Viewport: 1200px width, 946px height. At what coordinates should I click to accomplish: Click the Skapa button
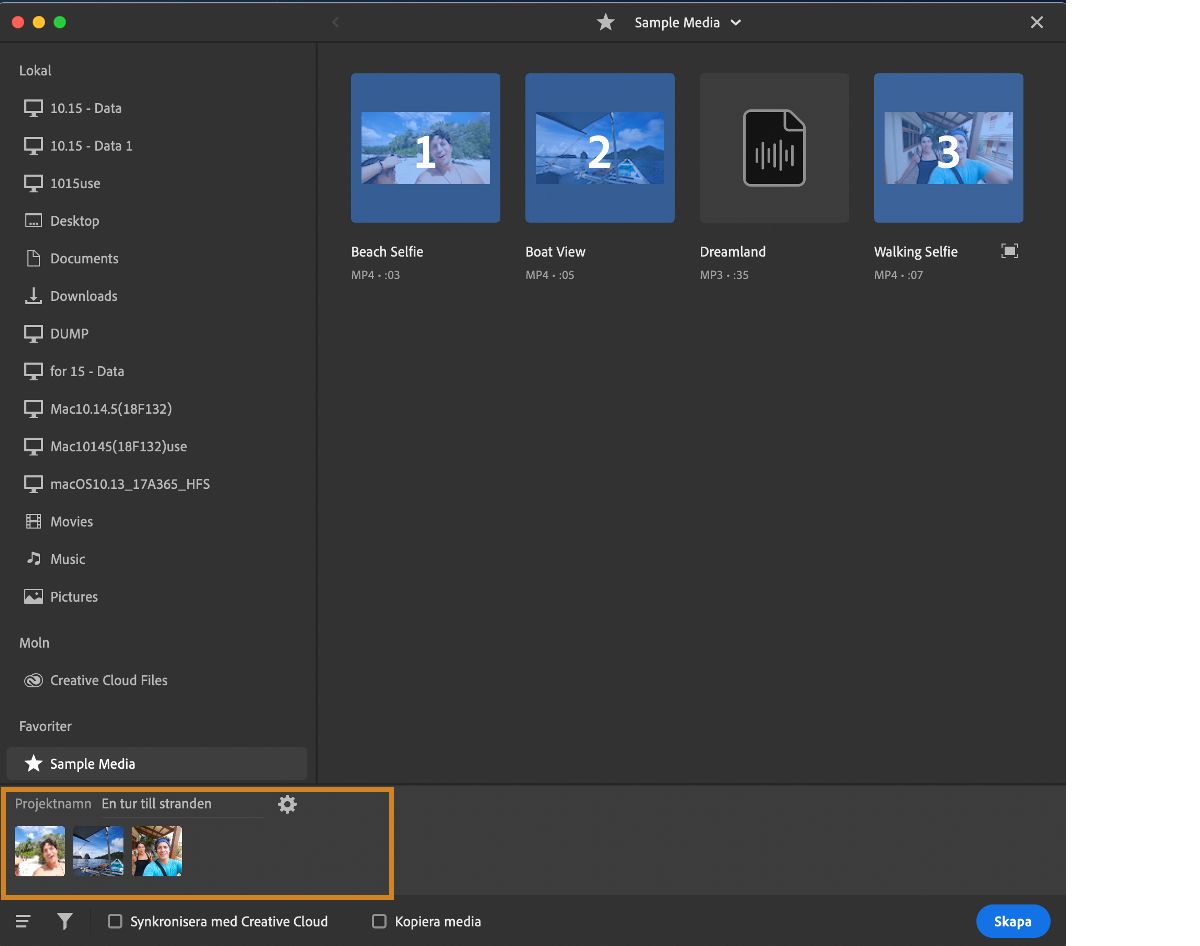point(1012,921)
